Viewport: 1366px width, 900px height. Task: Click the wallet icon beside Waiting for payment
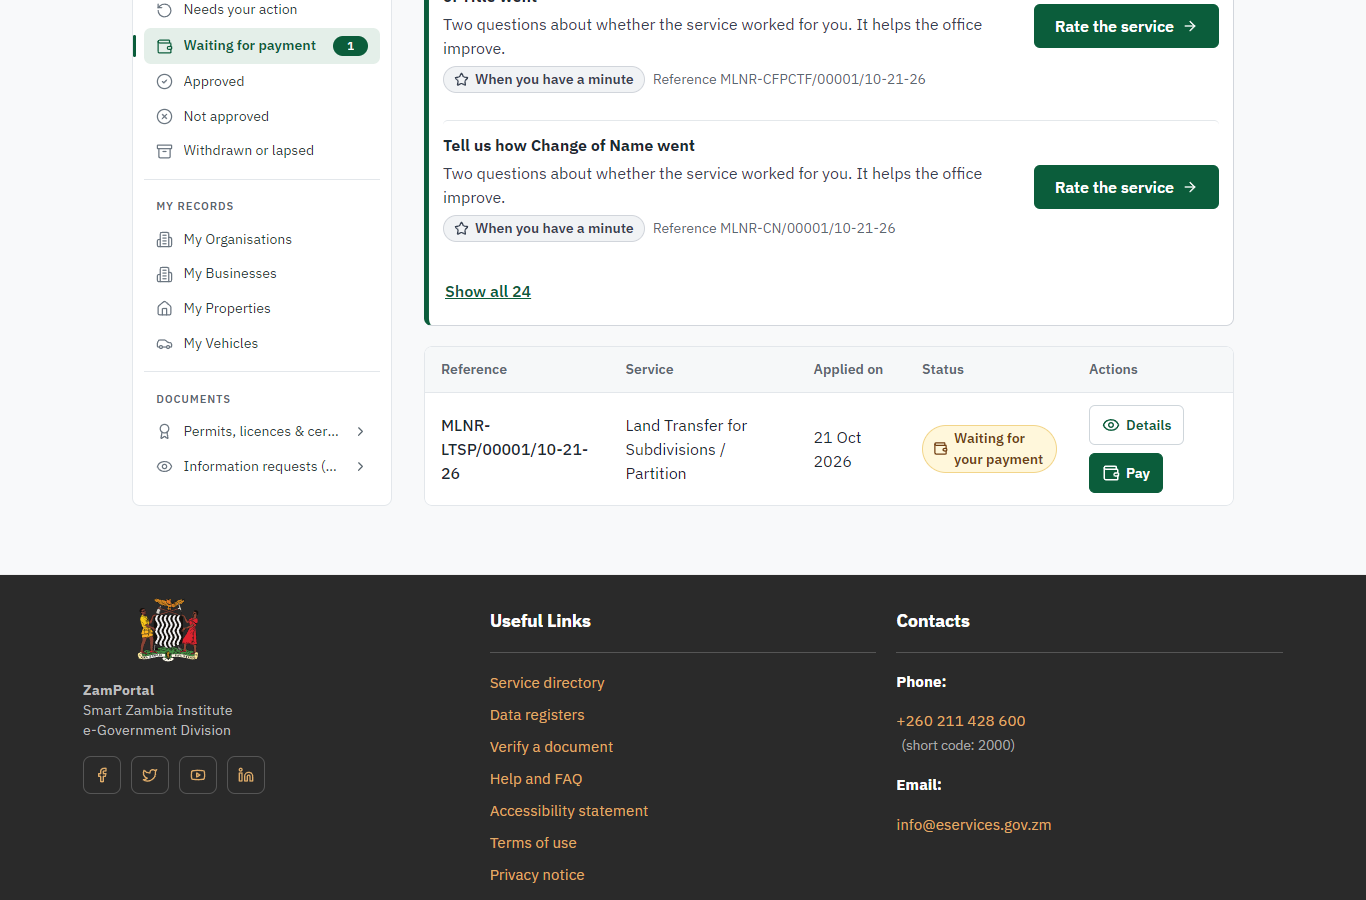point(165,46)
